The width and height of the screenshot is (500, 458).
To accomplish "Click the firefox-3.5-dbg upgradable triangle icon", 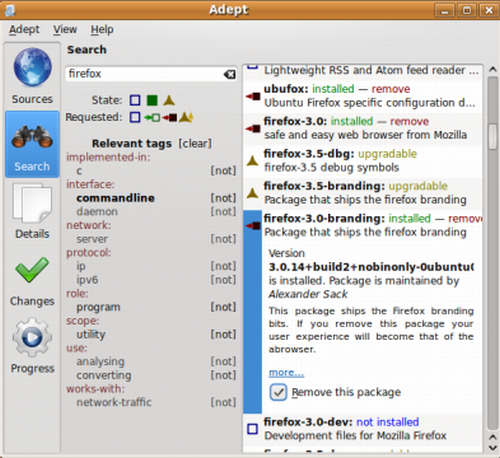I will tap(253, 161).
